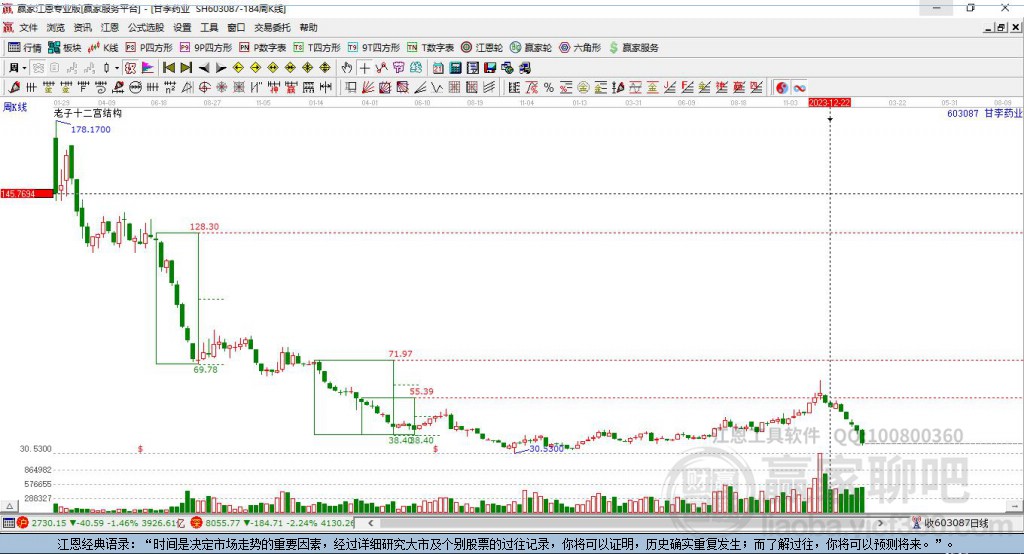Collapse volume panel with triangle button

(9, 506)
